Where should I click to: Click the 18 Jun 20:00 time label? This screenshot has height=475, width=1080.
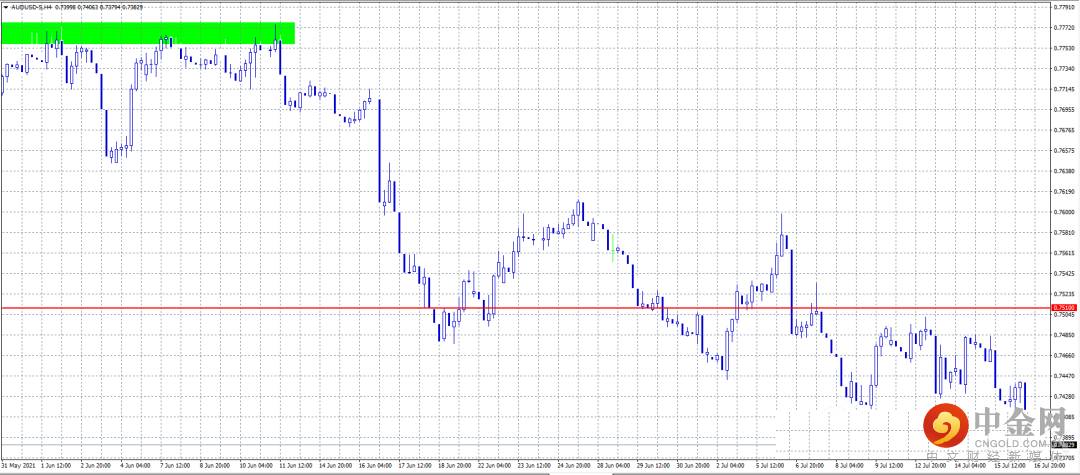coord(455,465)
